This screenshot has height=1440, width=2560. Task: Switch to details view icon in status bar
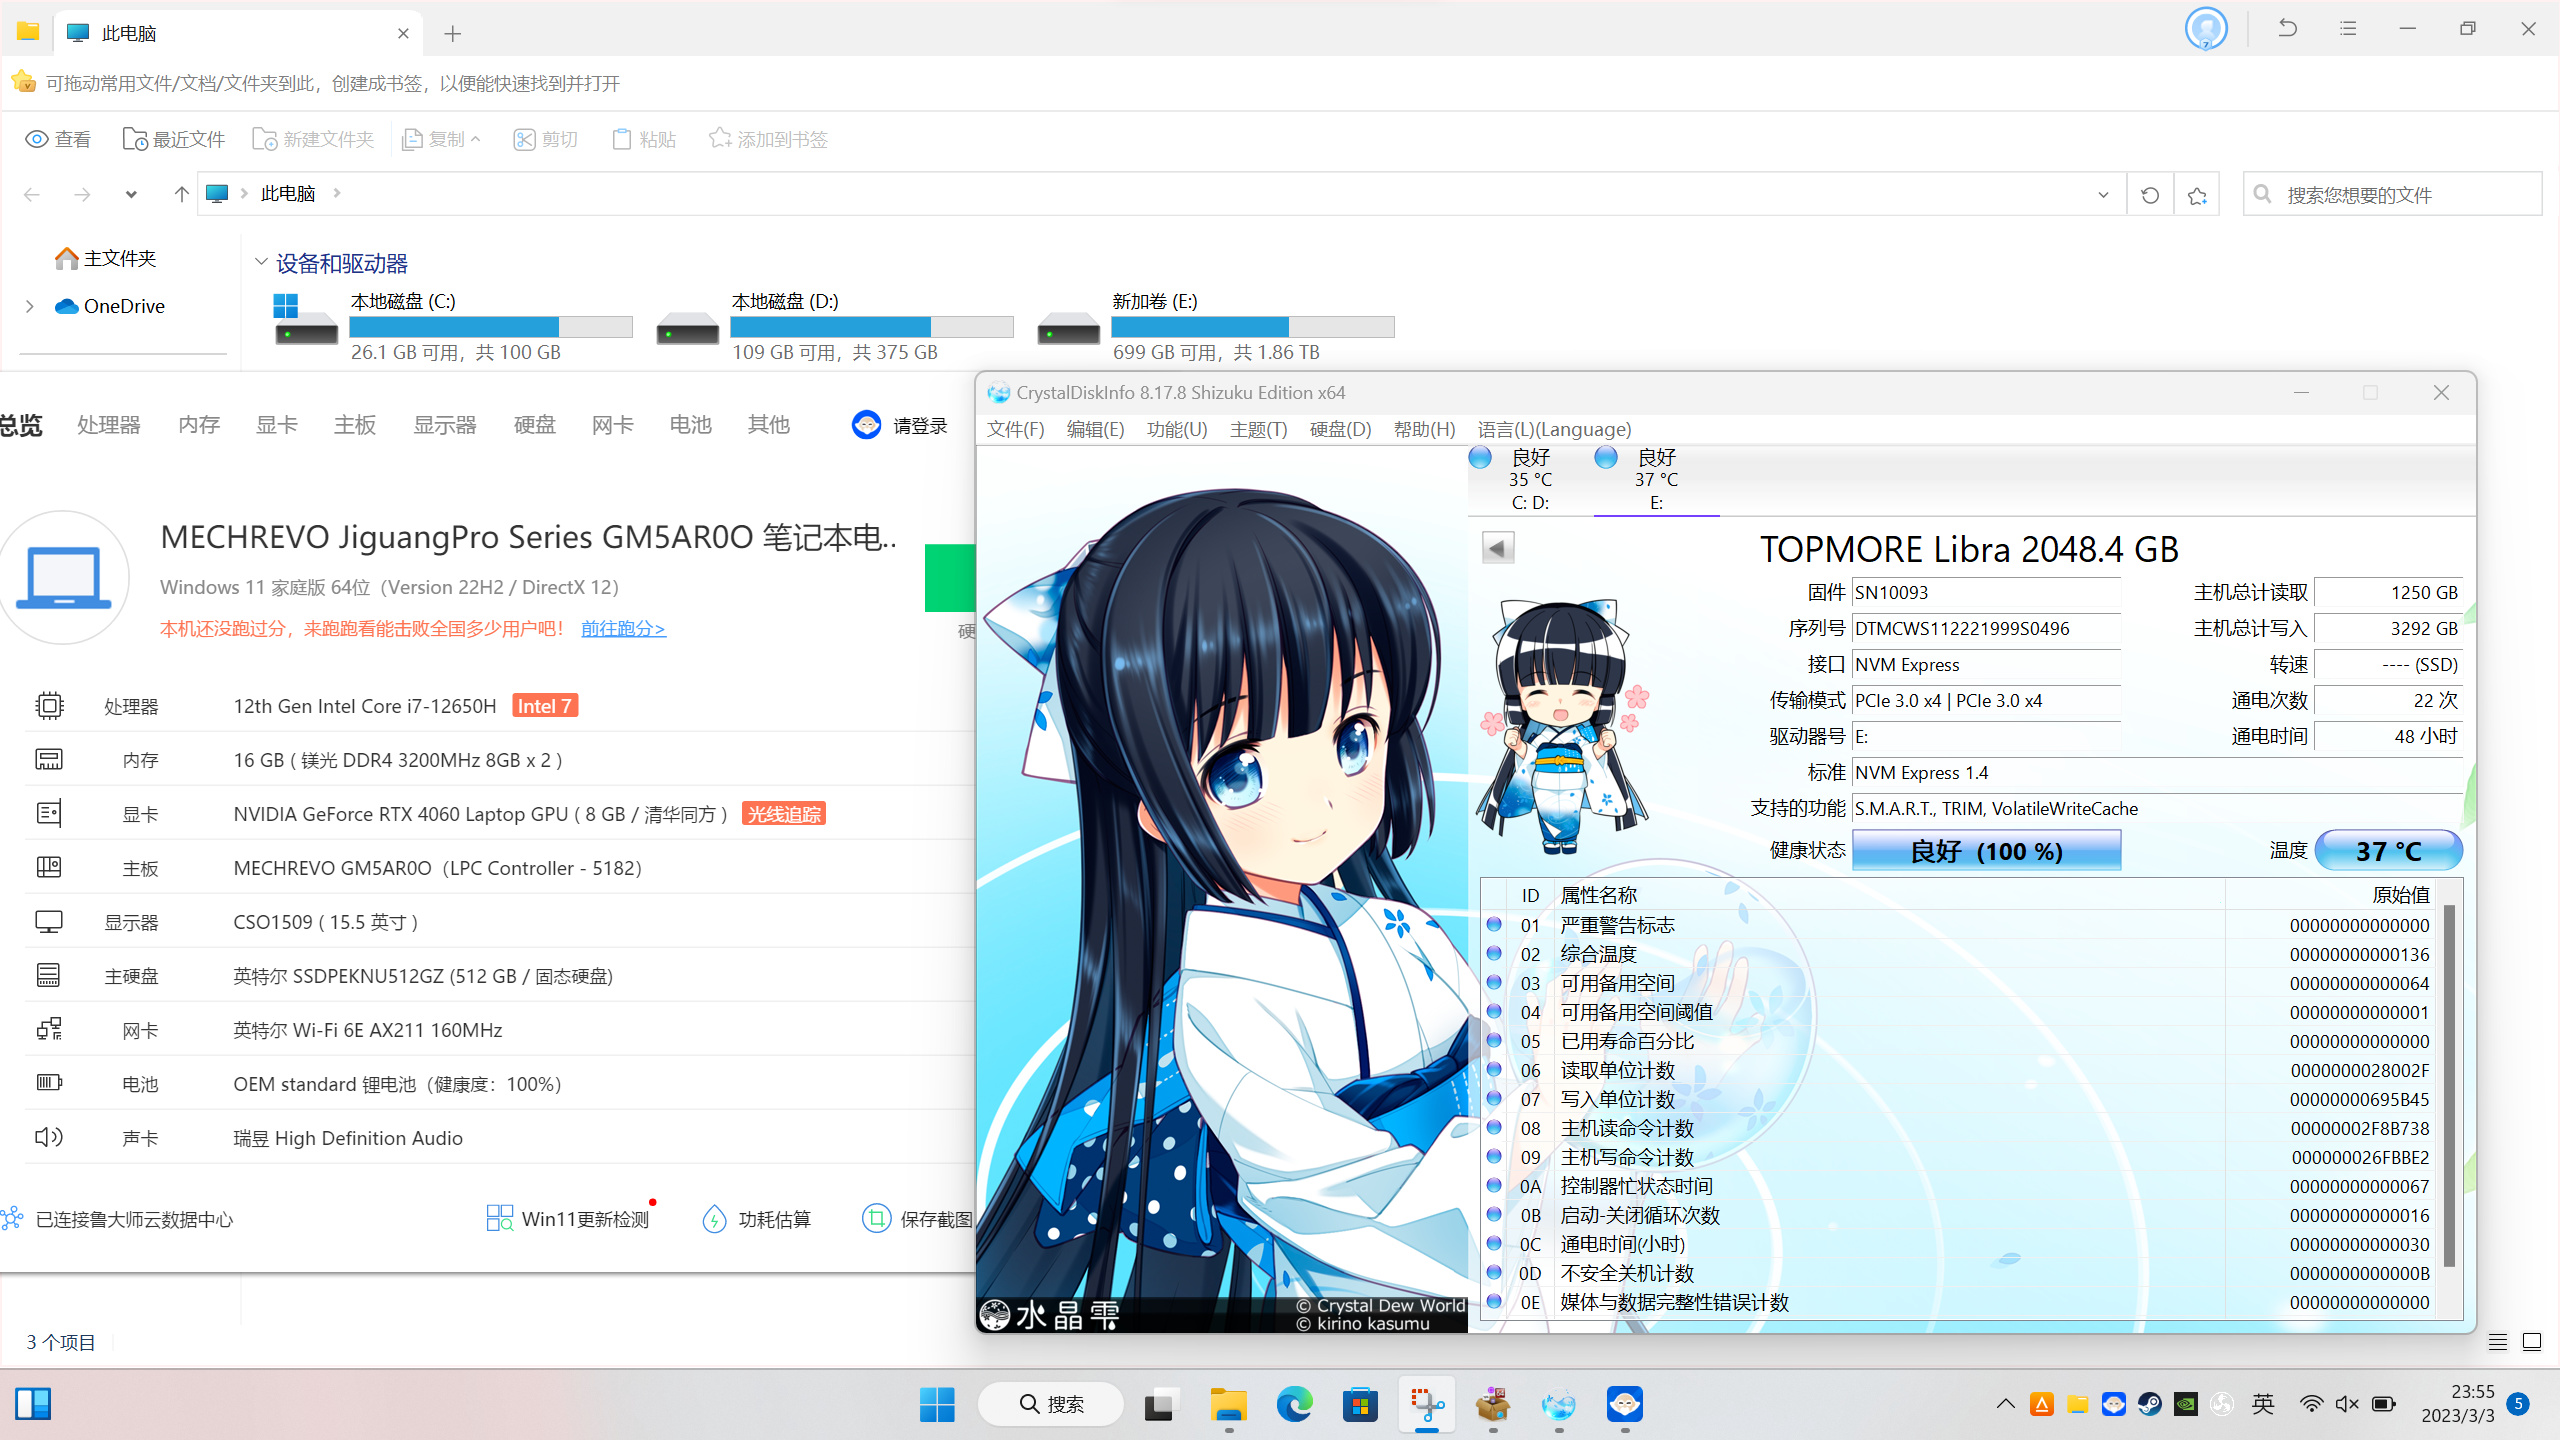pos(2498,1342)
